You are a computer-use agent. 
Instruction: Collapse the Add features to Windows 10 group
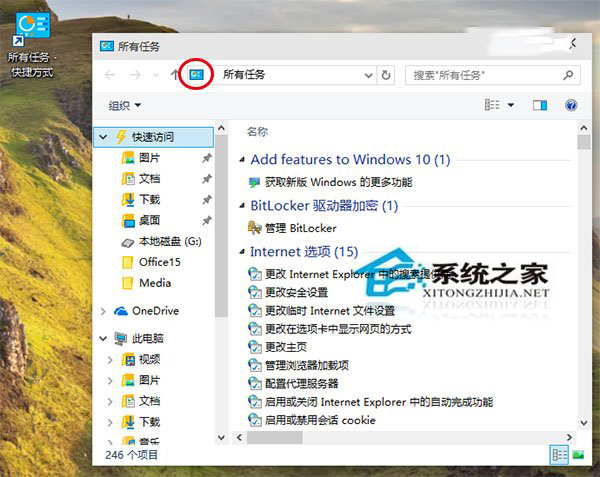(242, 160)
